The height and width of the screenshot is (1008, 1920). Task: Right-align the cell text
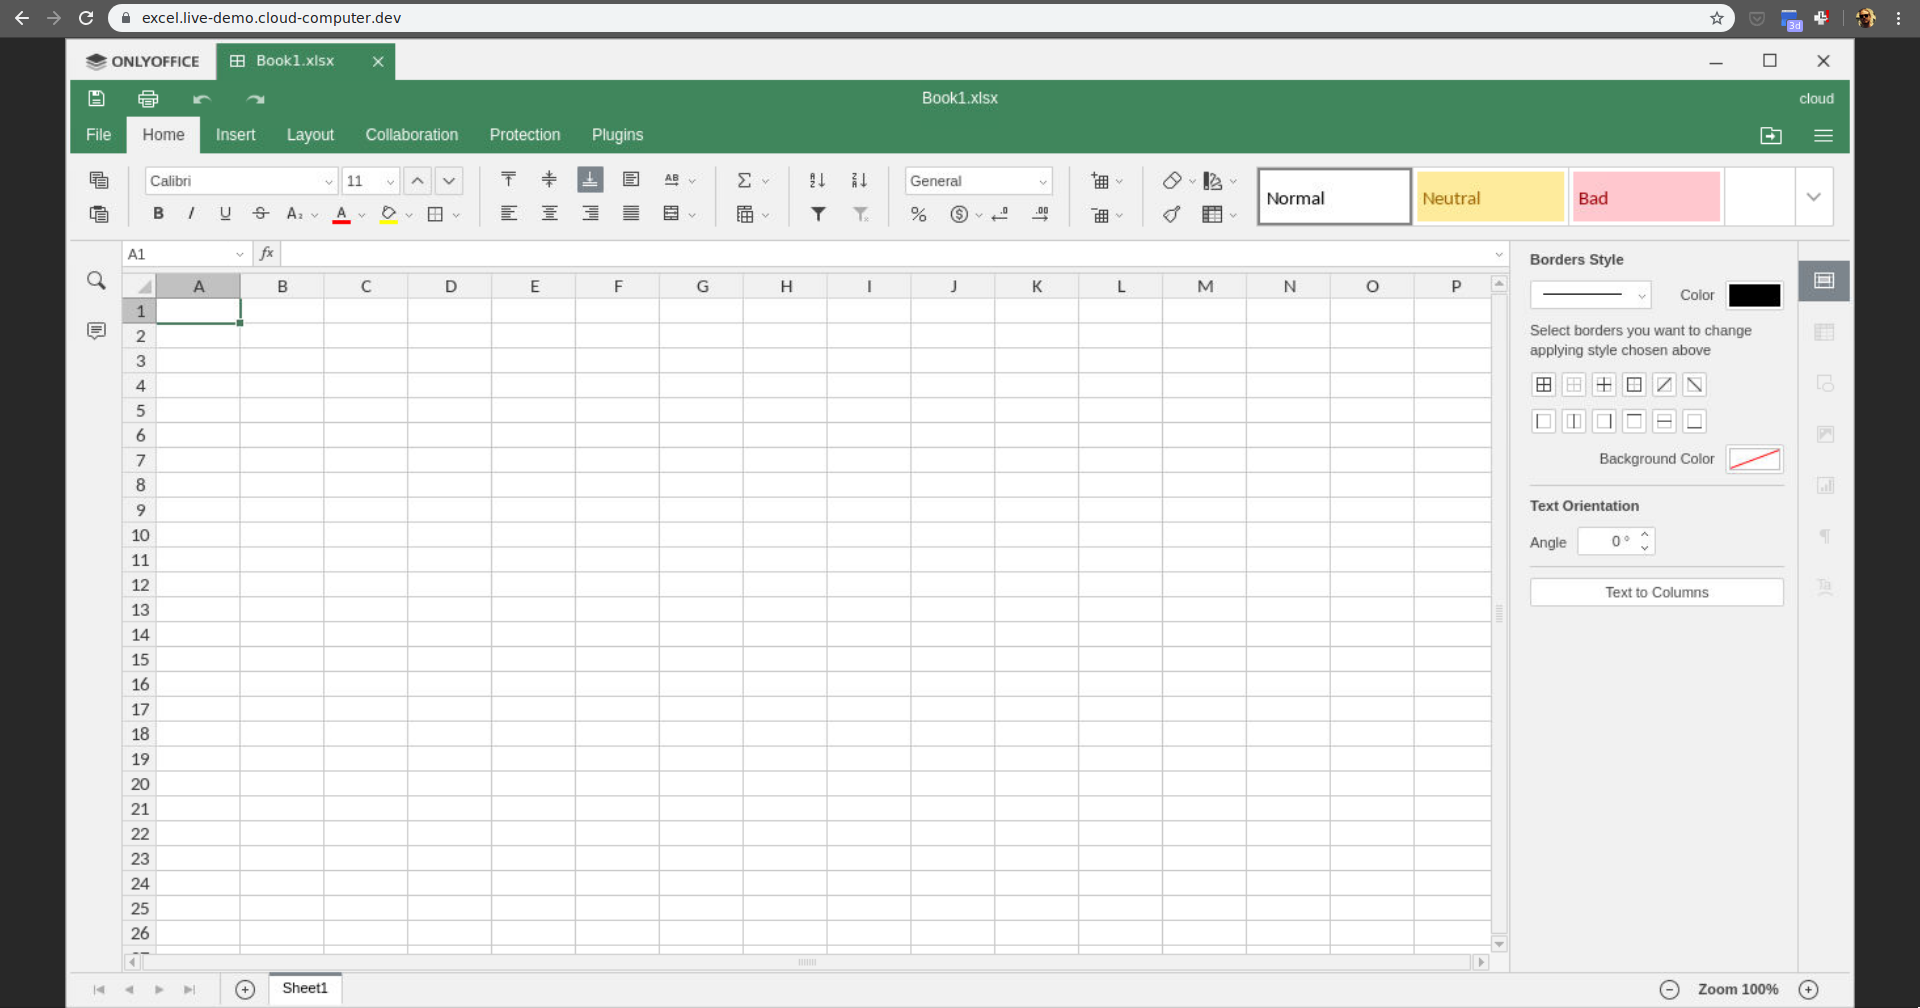tap(590, 214)
